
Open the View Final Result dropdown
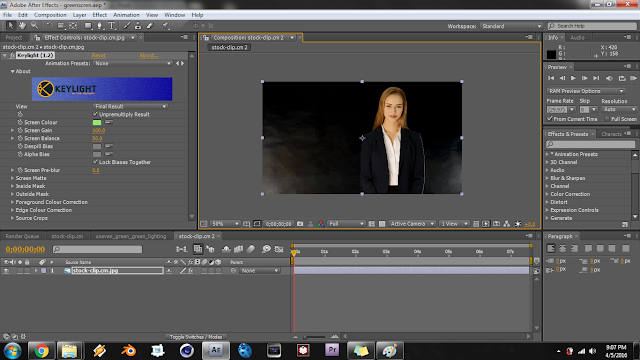pos(131,107)
